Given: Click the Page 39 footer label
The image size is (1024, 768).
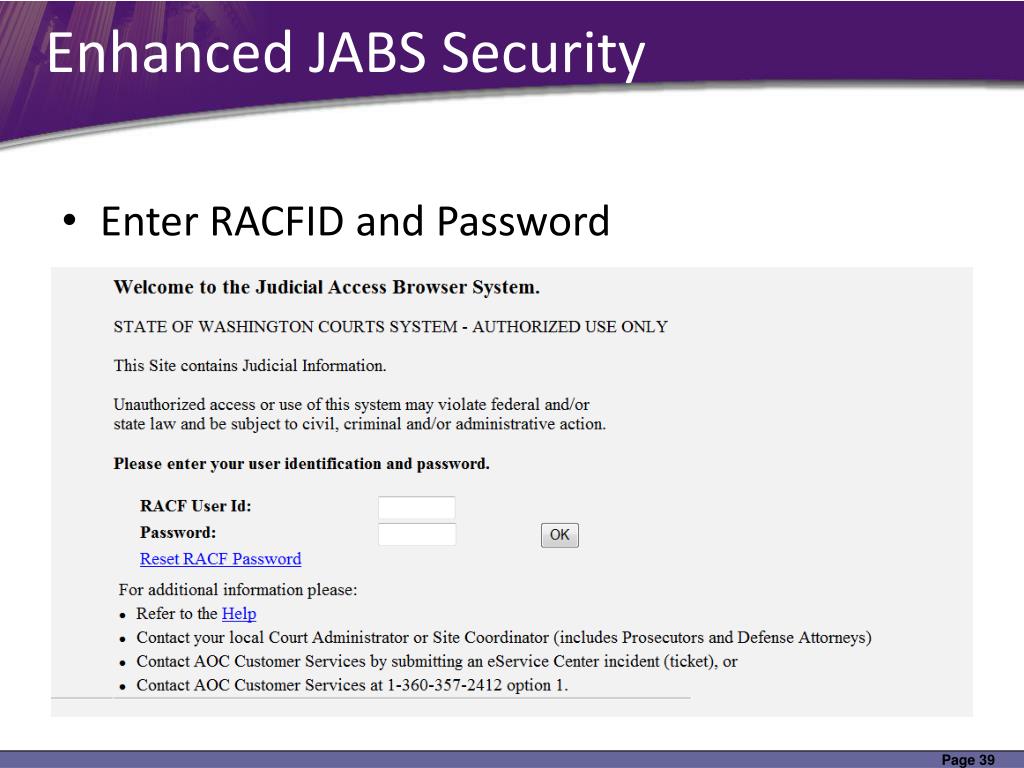Looking at the screenshot, I should click(x=968, y=760).
